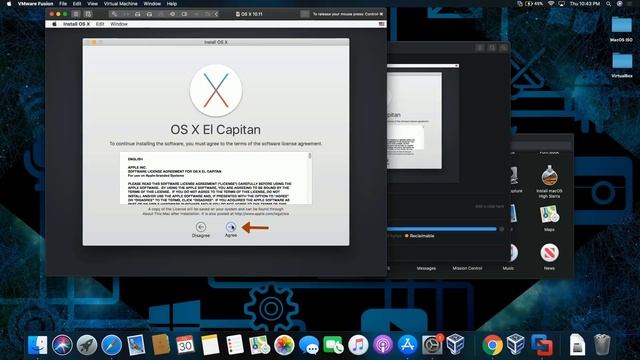
Task: Open System Preferences in the Dock
Action: coord(432,345)
